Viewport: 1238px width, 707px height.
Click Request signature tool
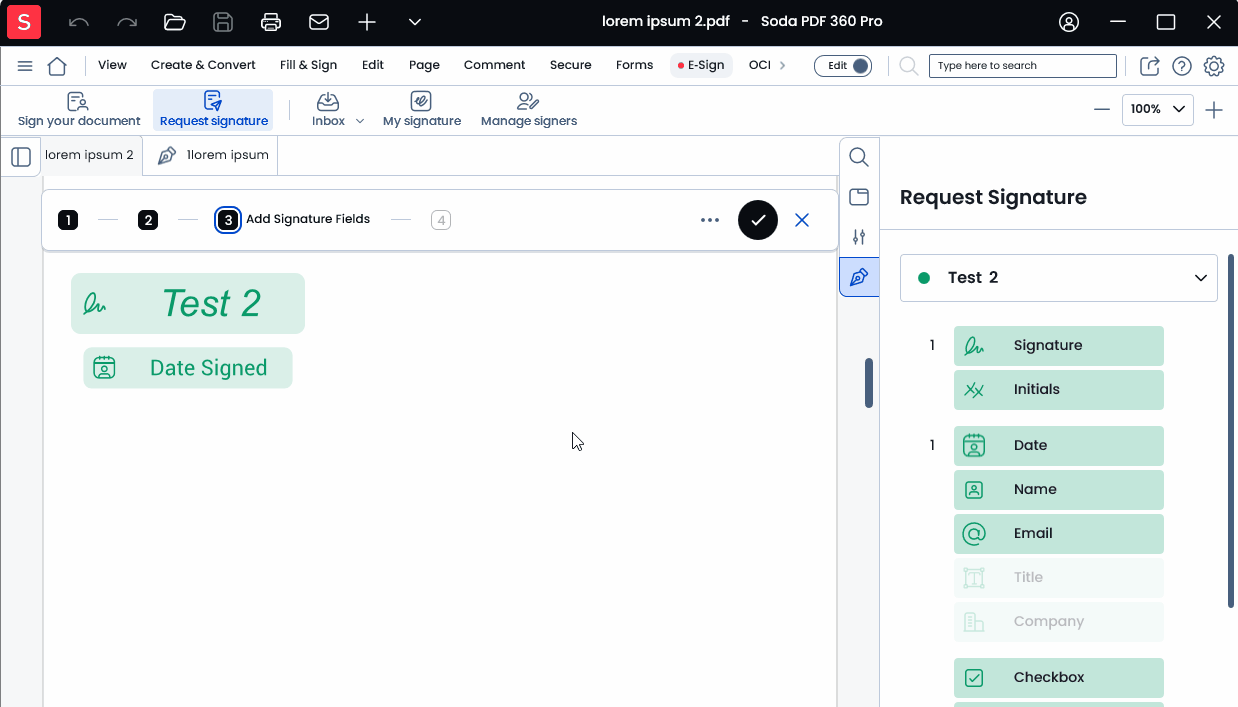pos(213,110)
